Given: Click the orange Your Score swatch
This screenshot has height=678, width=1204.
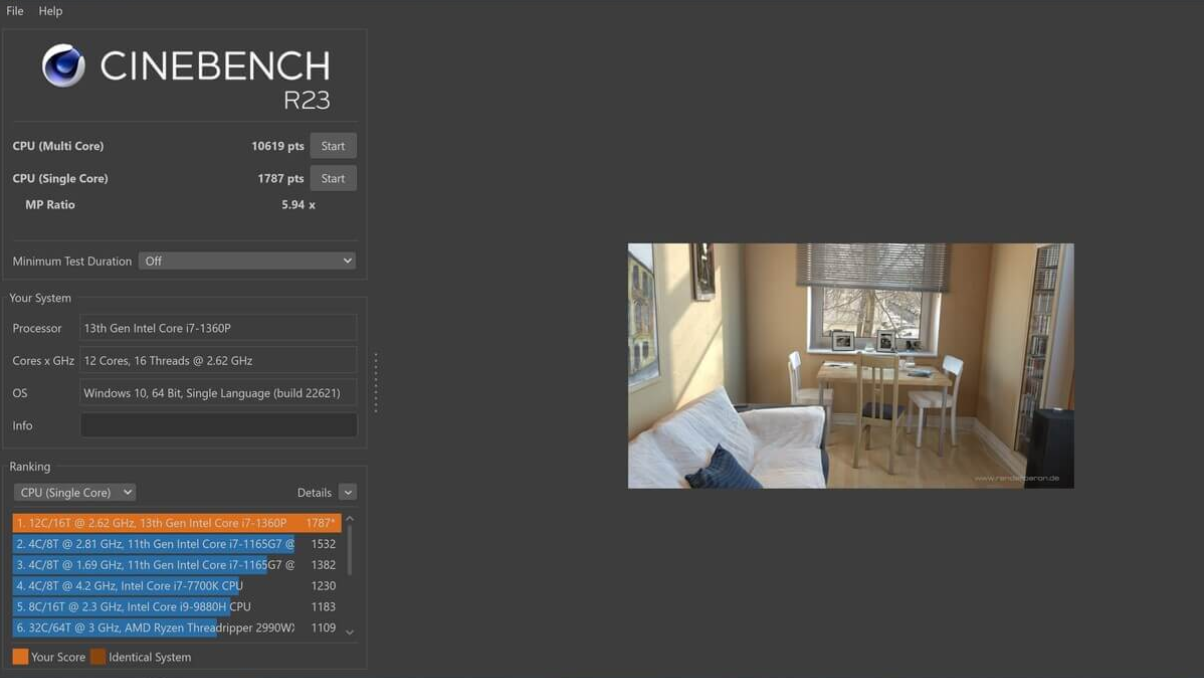Looking at the screenshot, I should point(20,657).
